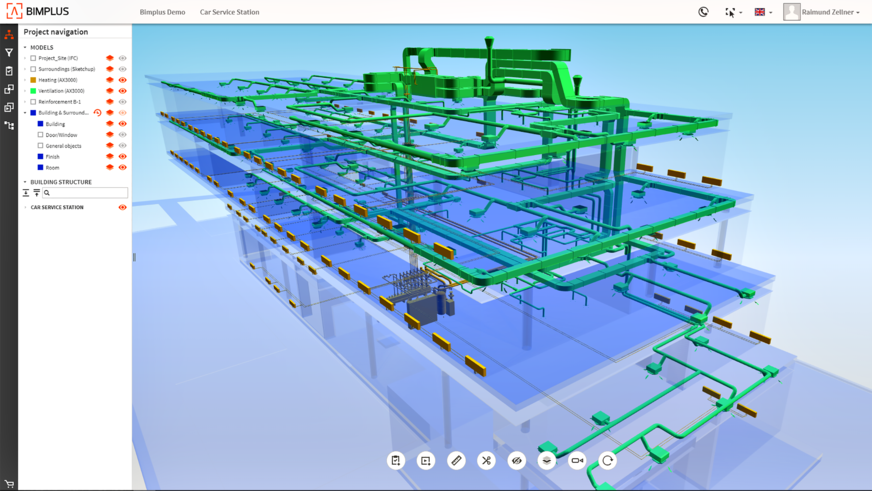This screenshot has width=872, height=491.
Task: Reset the view with the rotate icon
Action: (x=607, y=460)
